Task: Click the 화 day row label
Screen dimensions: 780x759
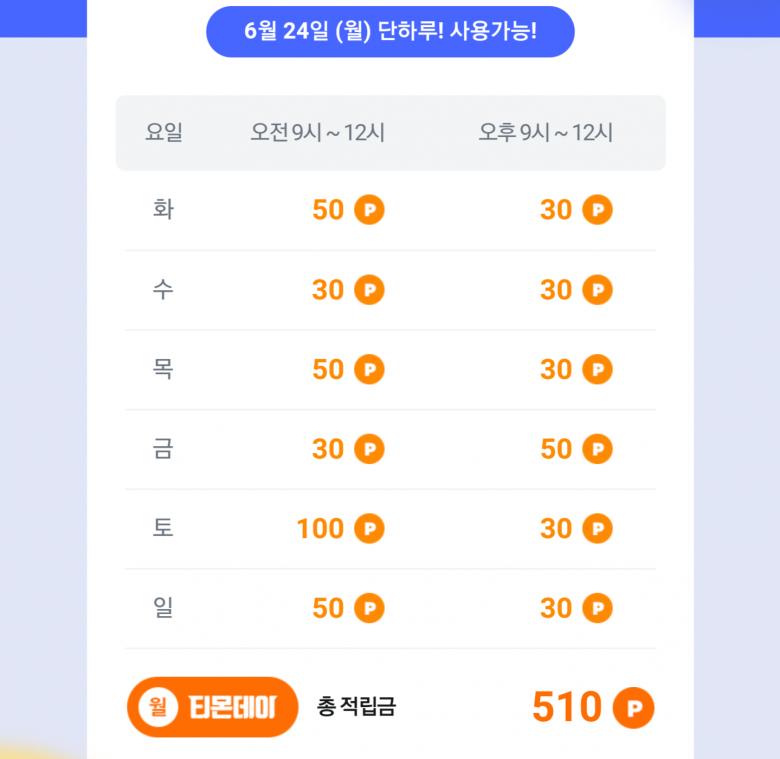Action: click(x=163, y=210)
